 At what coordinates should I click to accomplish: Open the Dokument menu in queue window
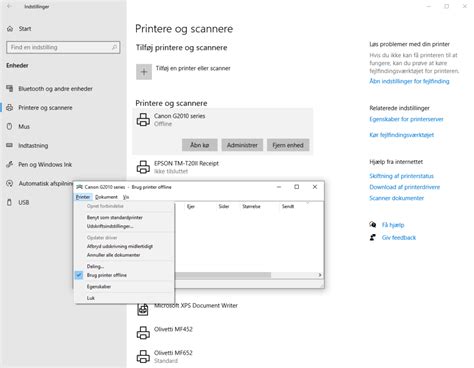pyautogui.click(x=106, y=197)
